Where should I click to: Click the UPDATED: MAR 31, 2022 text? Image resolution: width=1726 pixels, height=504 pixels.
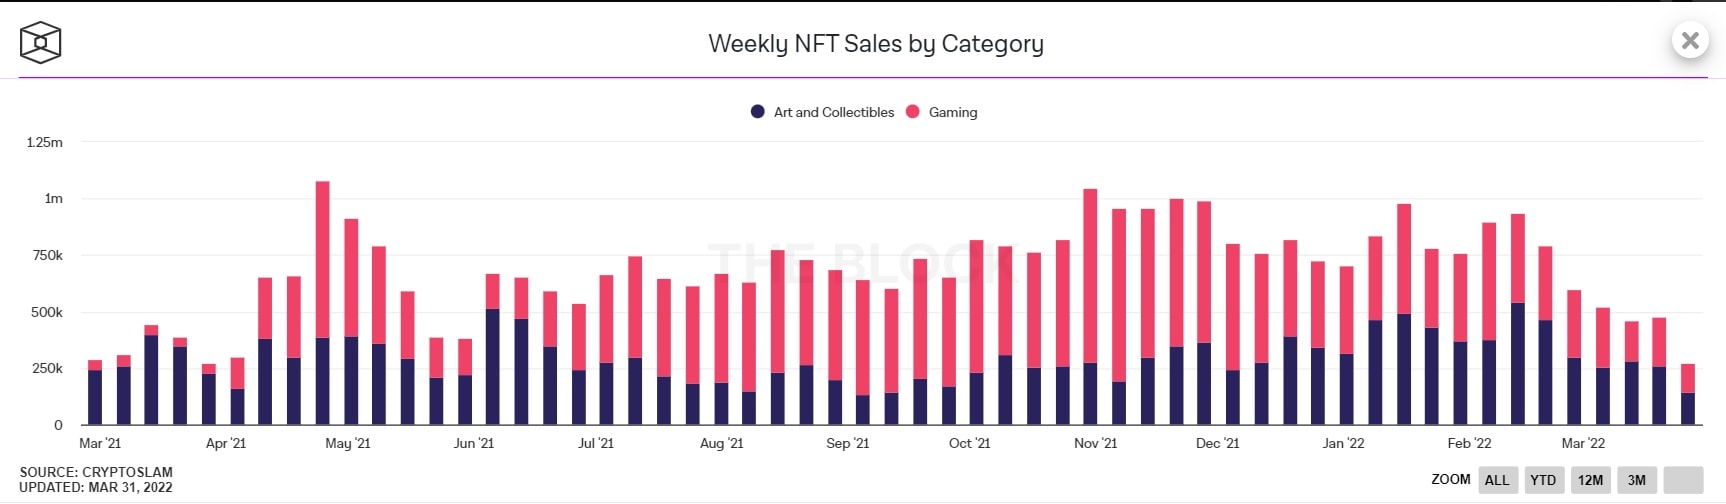click(96, 488)
